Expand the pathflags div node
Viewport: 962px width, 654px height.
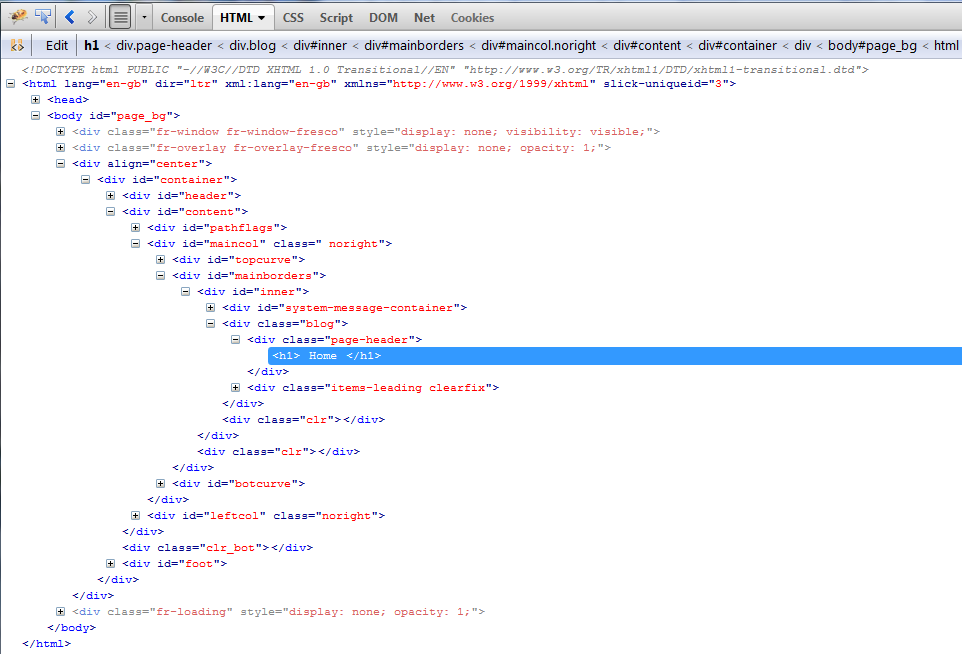pos(136,228)
